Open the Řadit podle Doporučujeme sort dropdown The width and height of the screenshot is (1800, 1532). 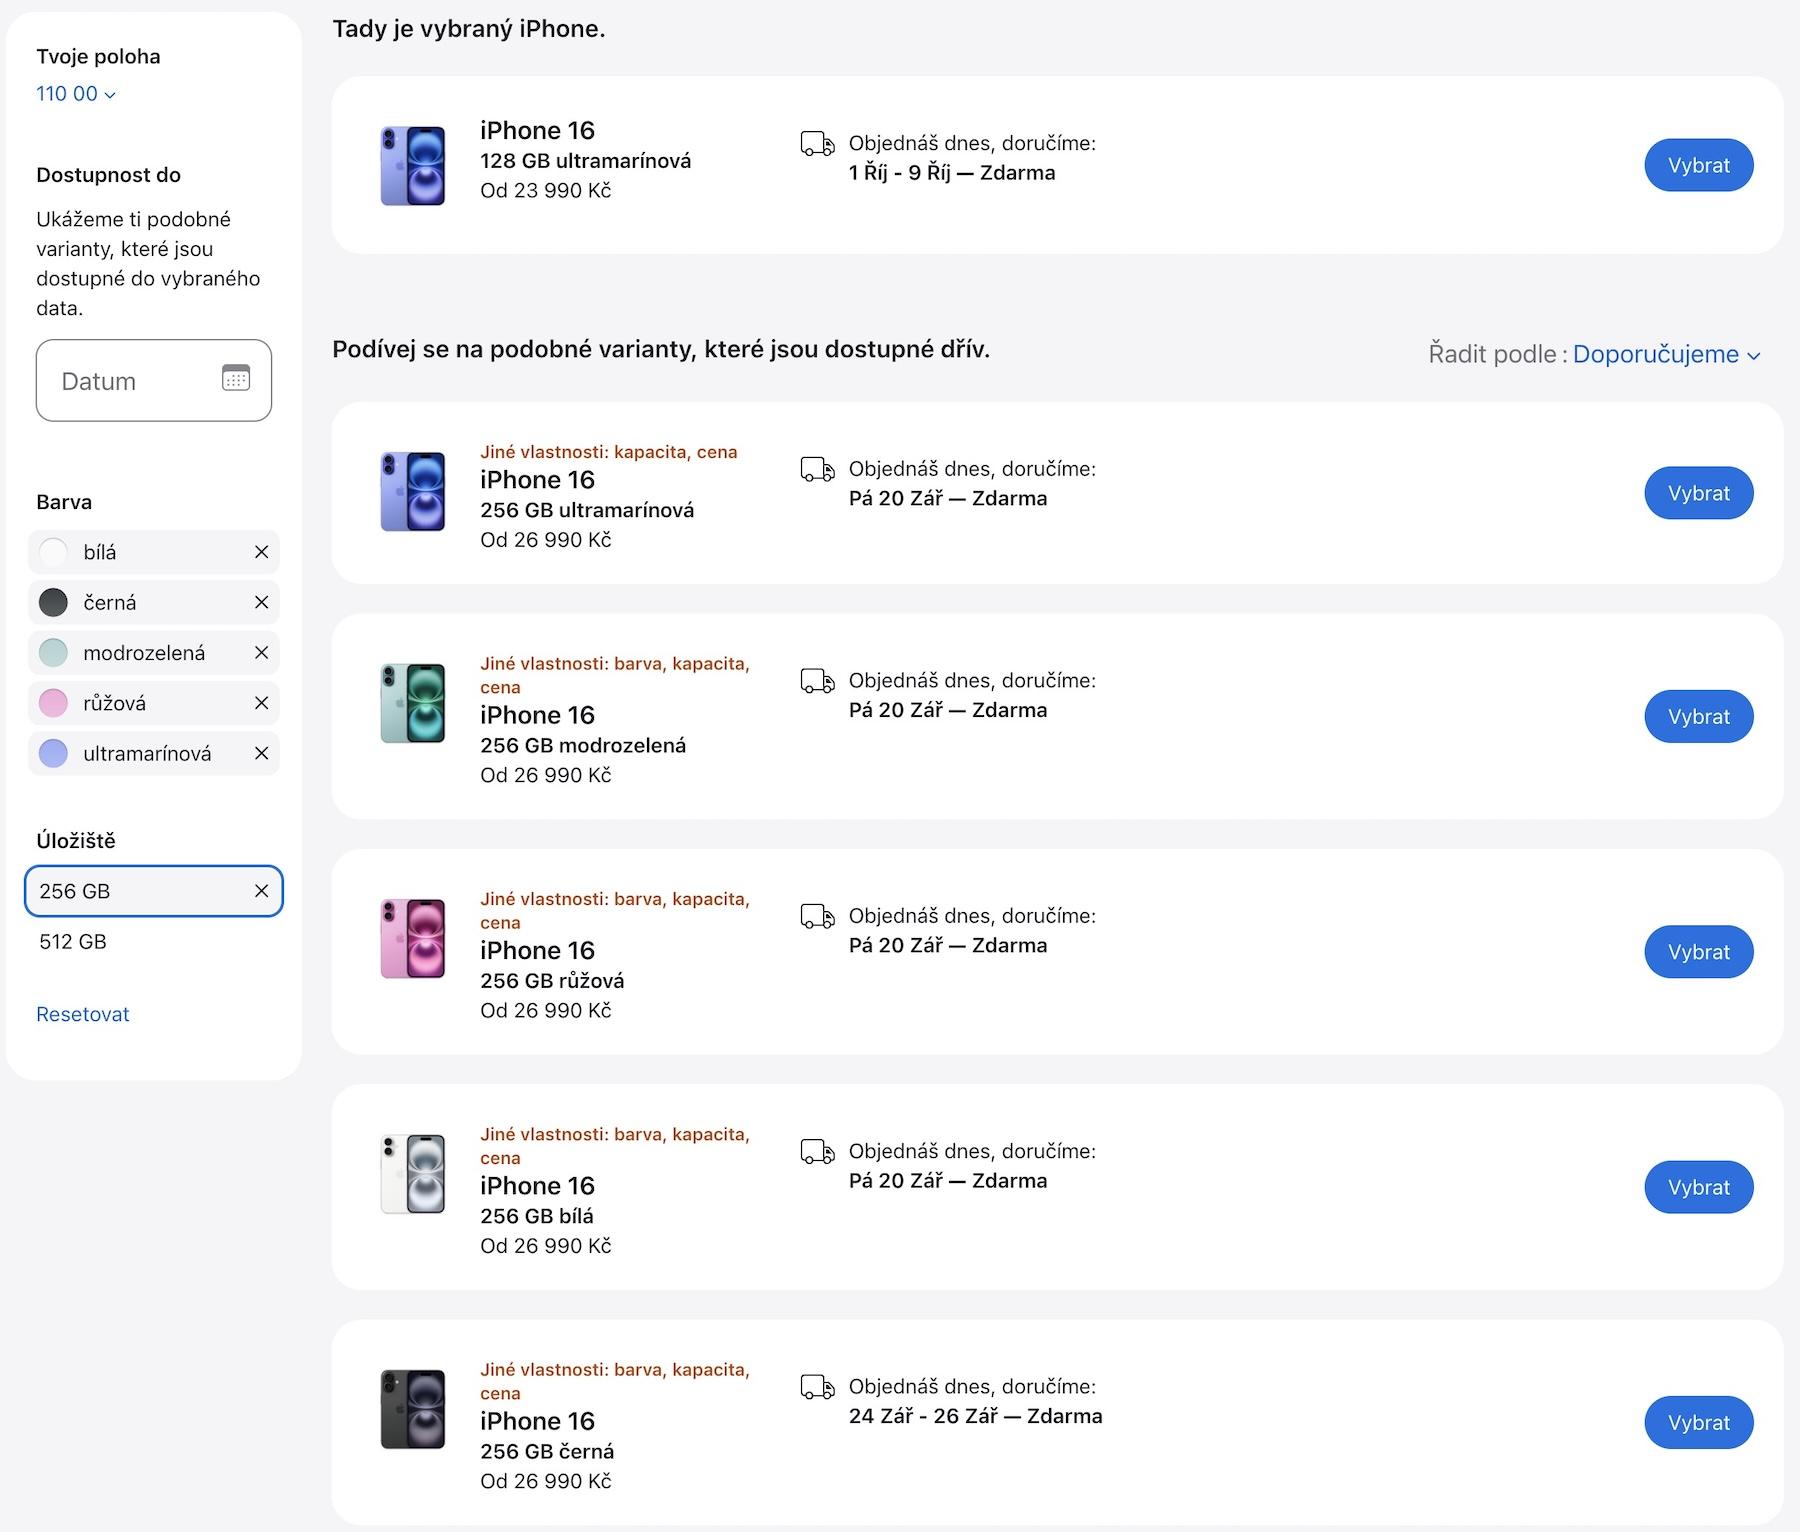coord(1665,354)
